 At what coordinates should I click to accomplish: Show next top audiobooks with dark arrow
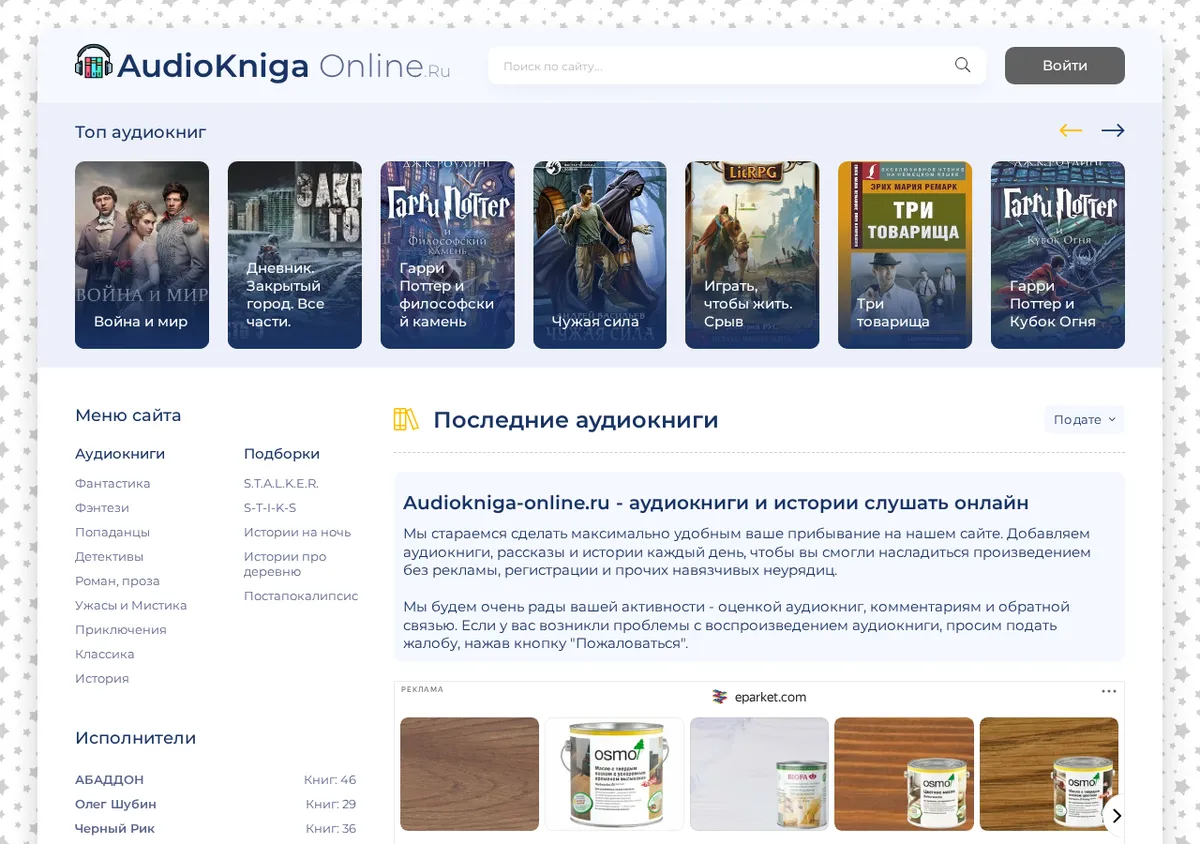tap(1113, 131)
